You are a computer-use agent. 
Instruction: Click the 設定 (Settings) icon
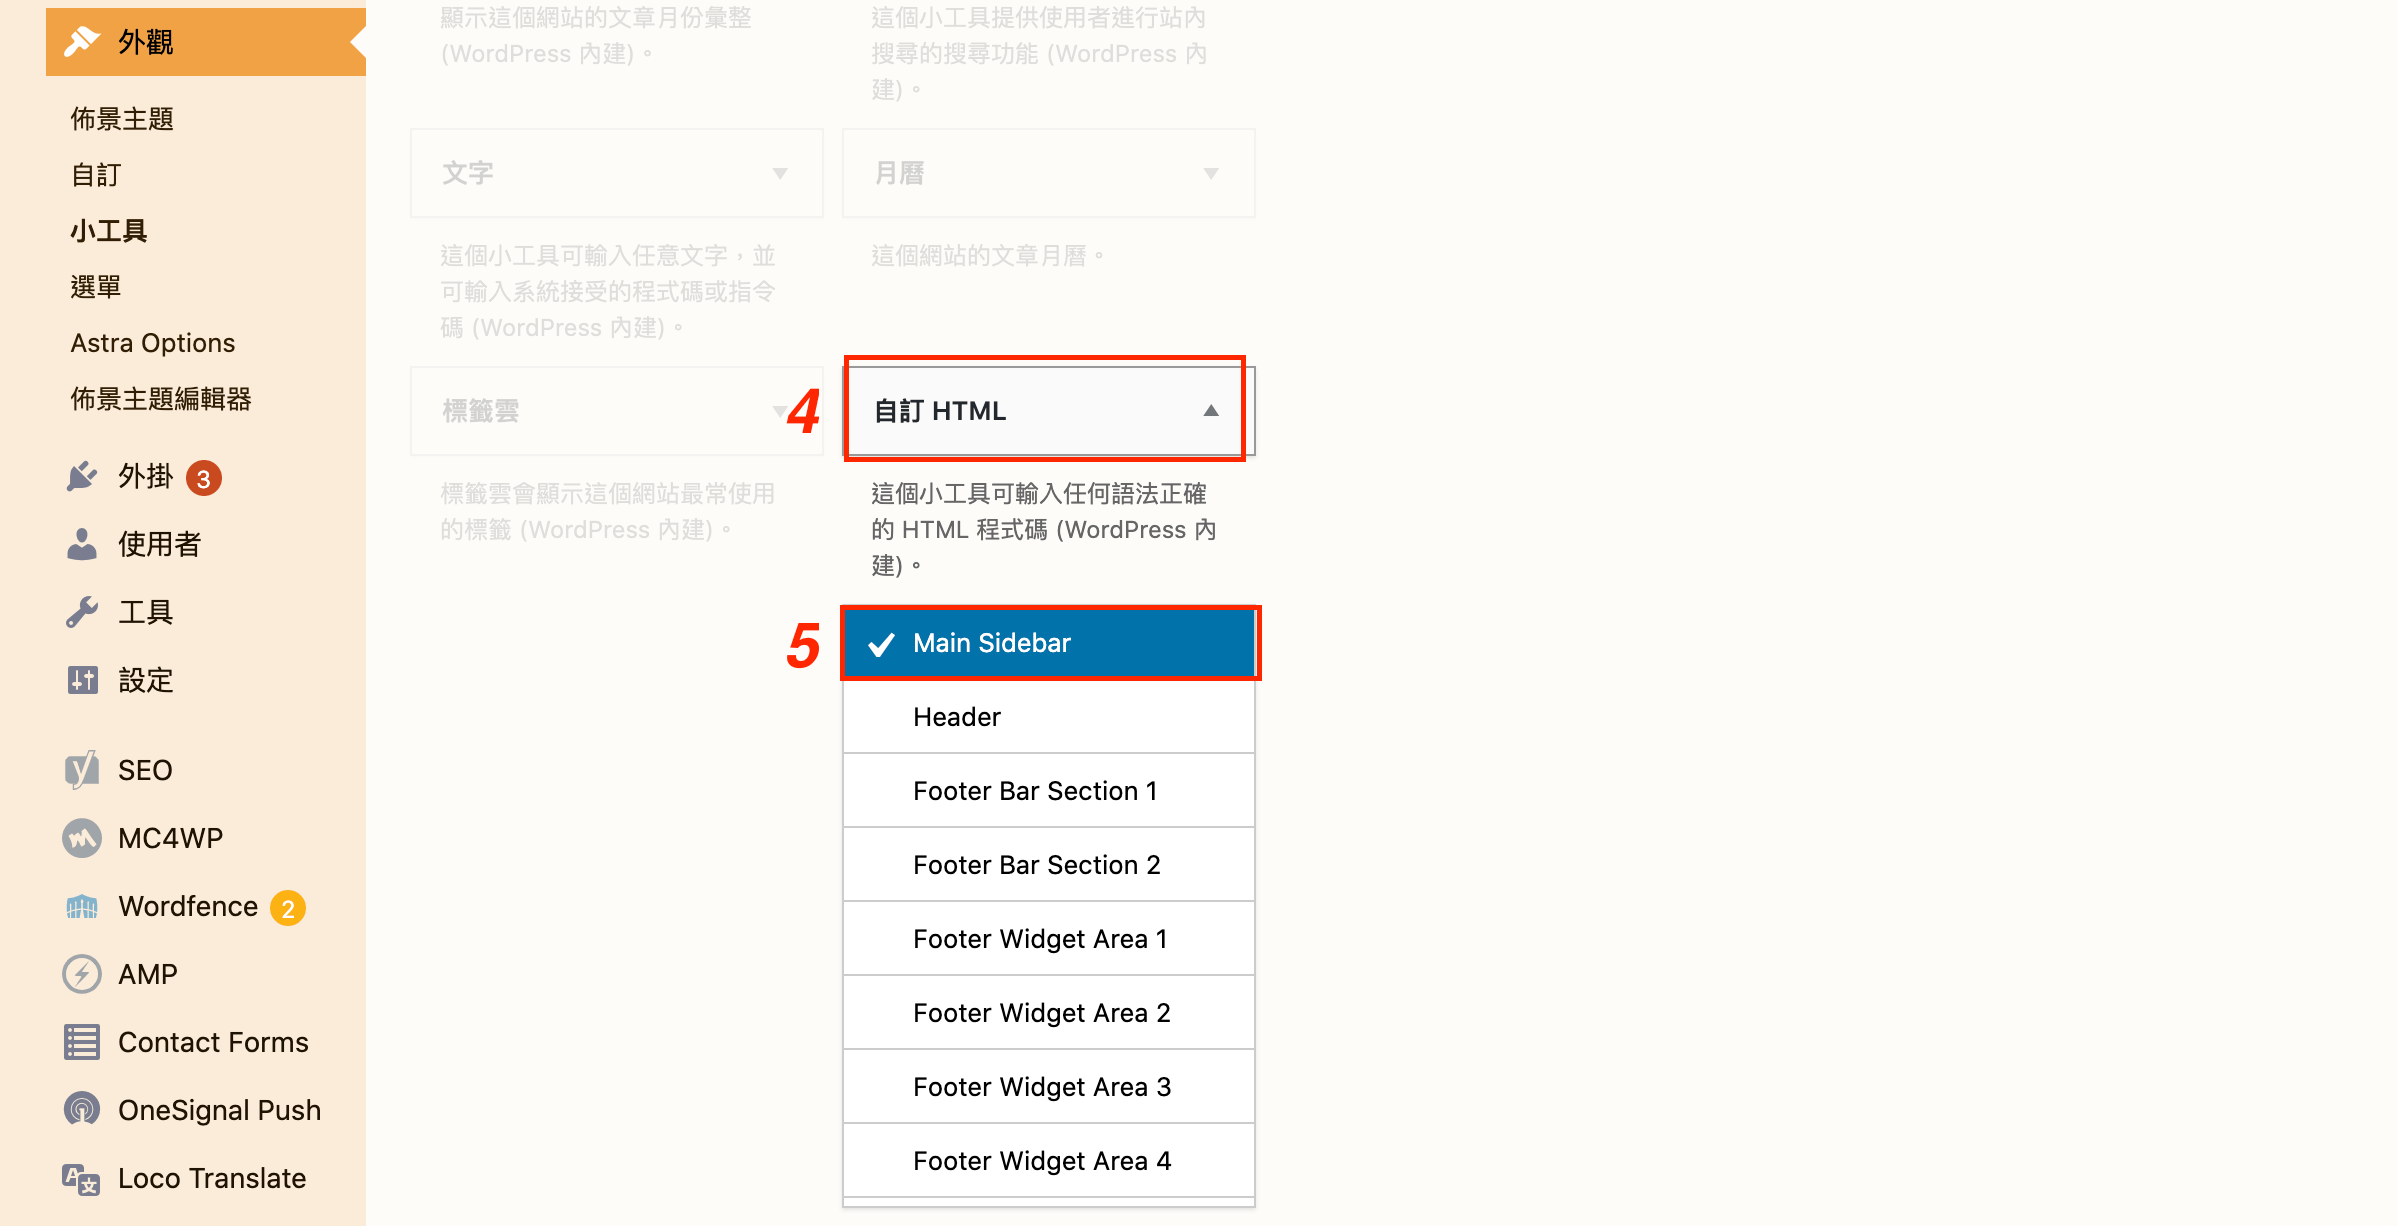(x=81, y=680)
